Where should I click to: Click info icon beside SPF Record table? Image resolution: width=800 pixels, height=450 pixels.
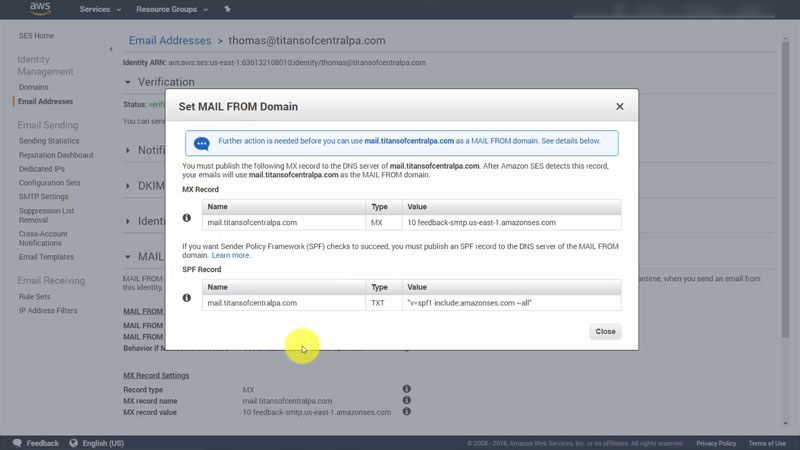[x=187, y=297]
